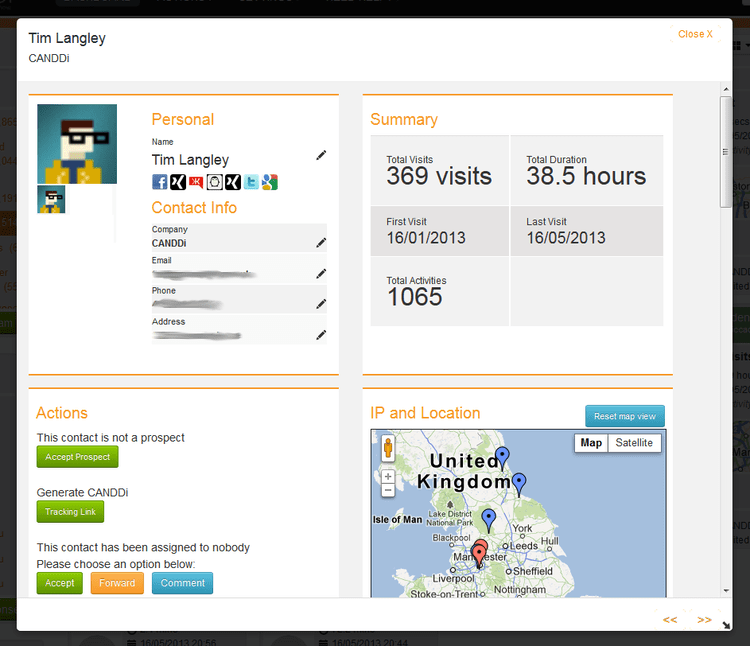Edit the Company CANDDi pencil icon
This screenshot has height=646, width=750.
coord(321,243)
